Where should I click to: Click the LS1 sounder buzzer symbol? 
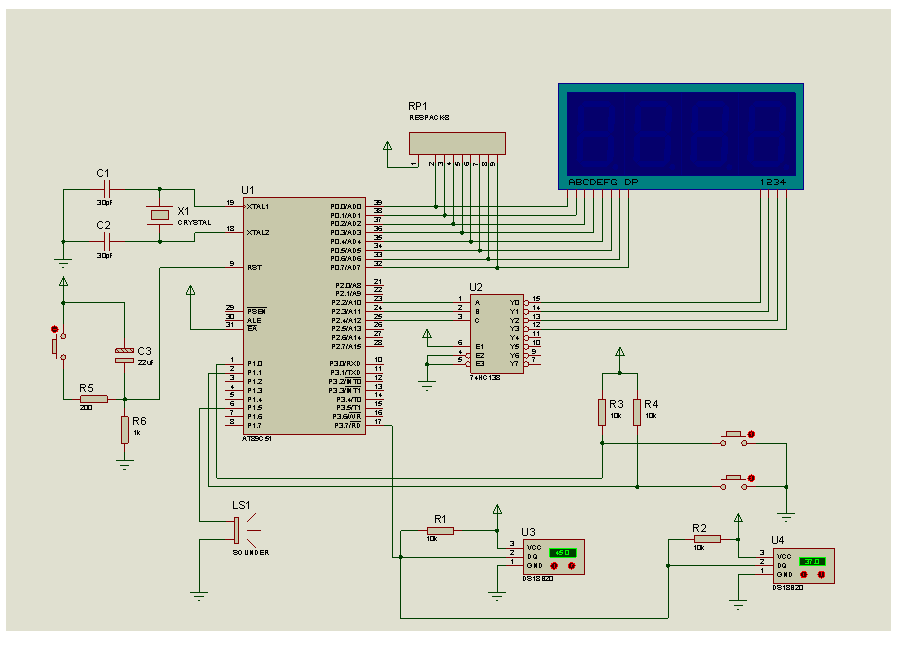click(x=237, y=530)
